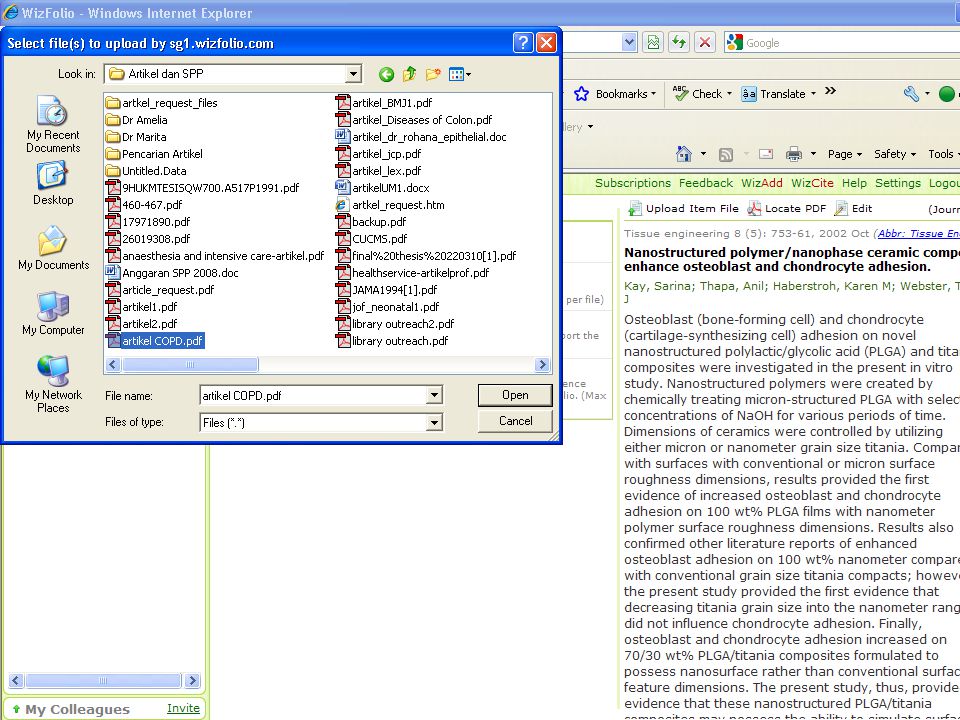
Task: Select the file artikel COPD.pdf
Action: coord(156,341)
